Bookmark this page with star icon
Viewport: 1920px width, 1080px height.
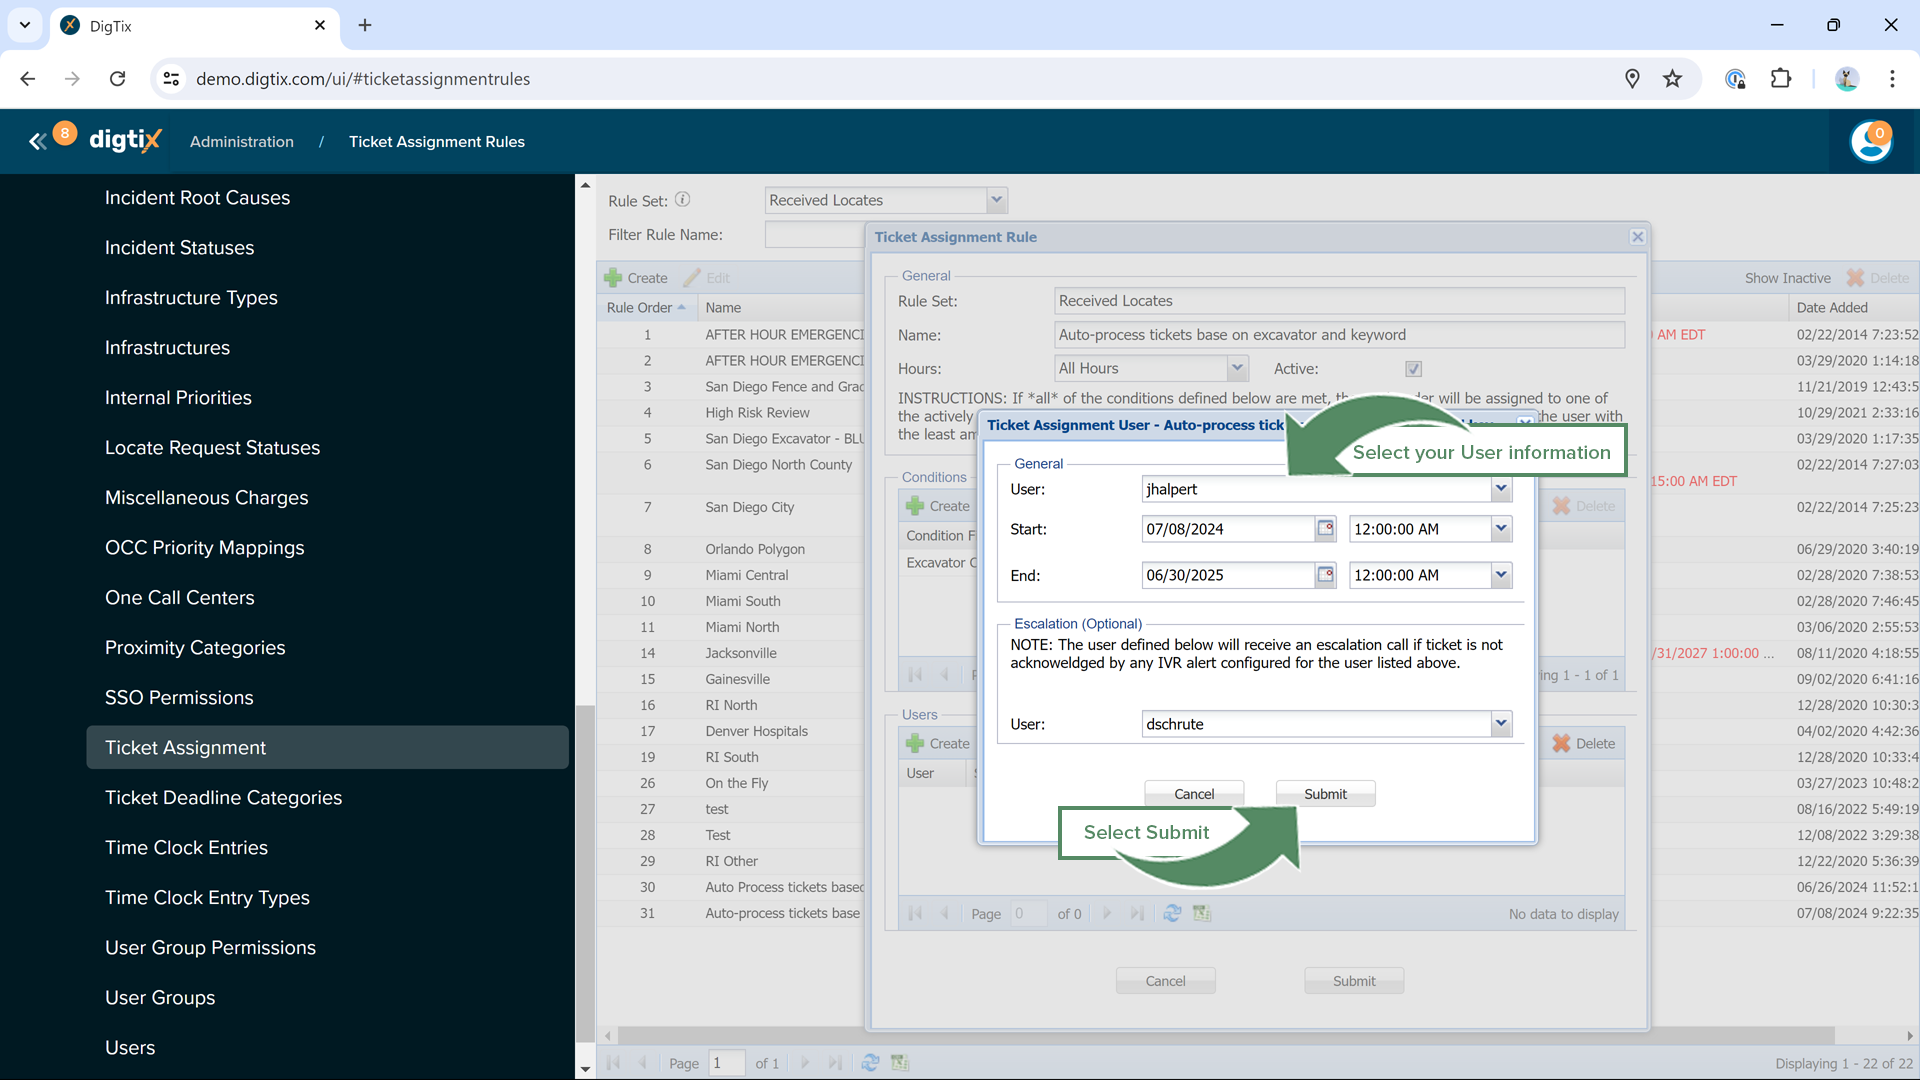pyautogui.click(x=1672, y=79)
